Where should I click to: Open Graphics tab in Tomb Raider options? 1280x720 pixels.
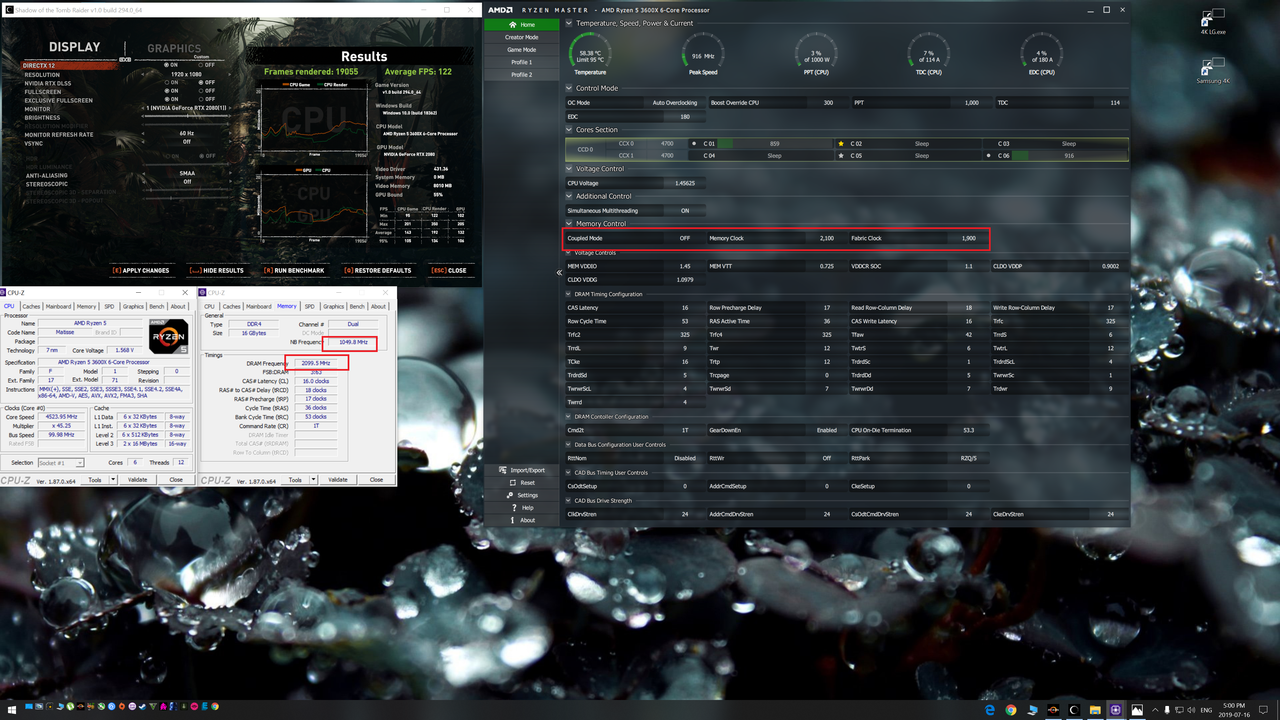coord(174,48)
